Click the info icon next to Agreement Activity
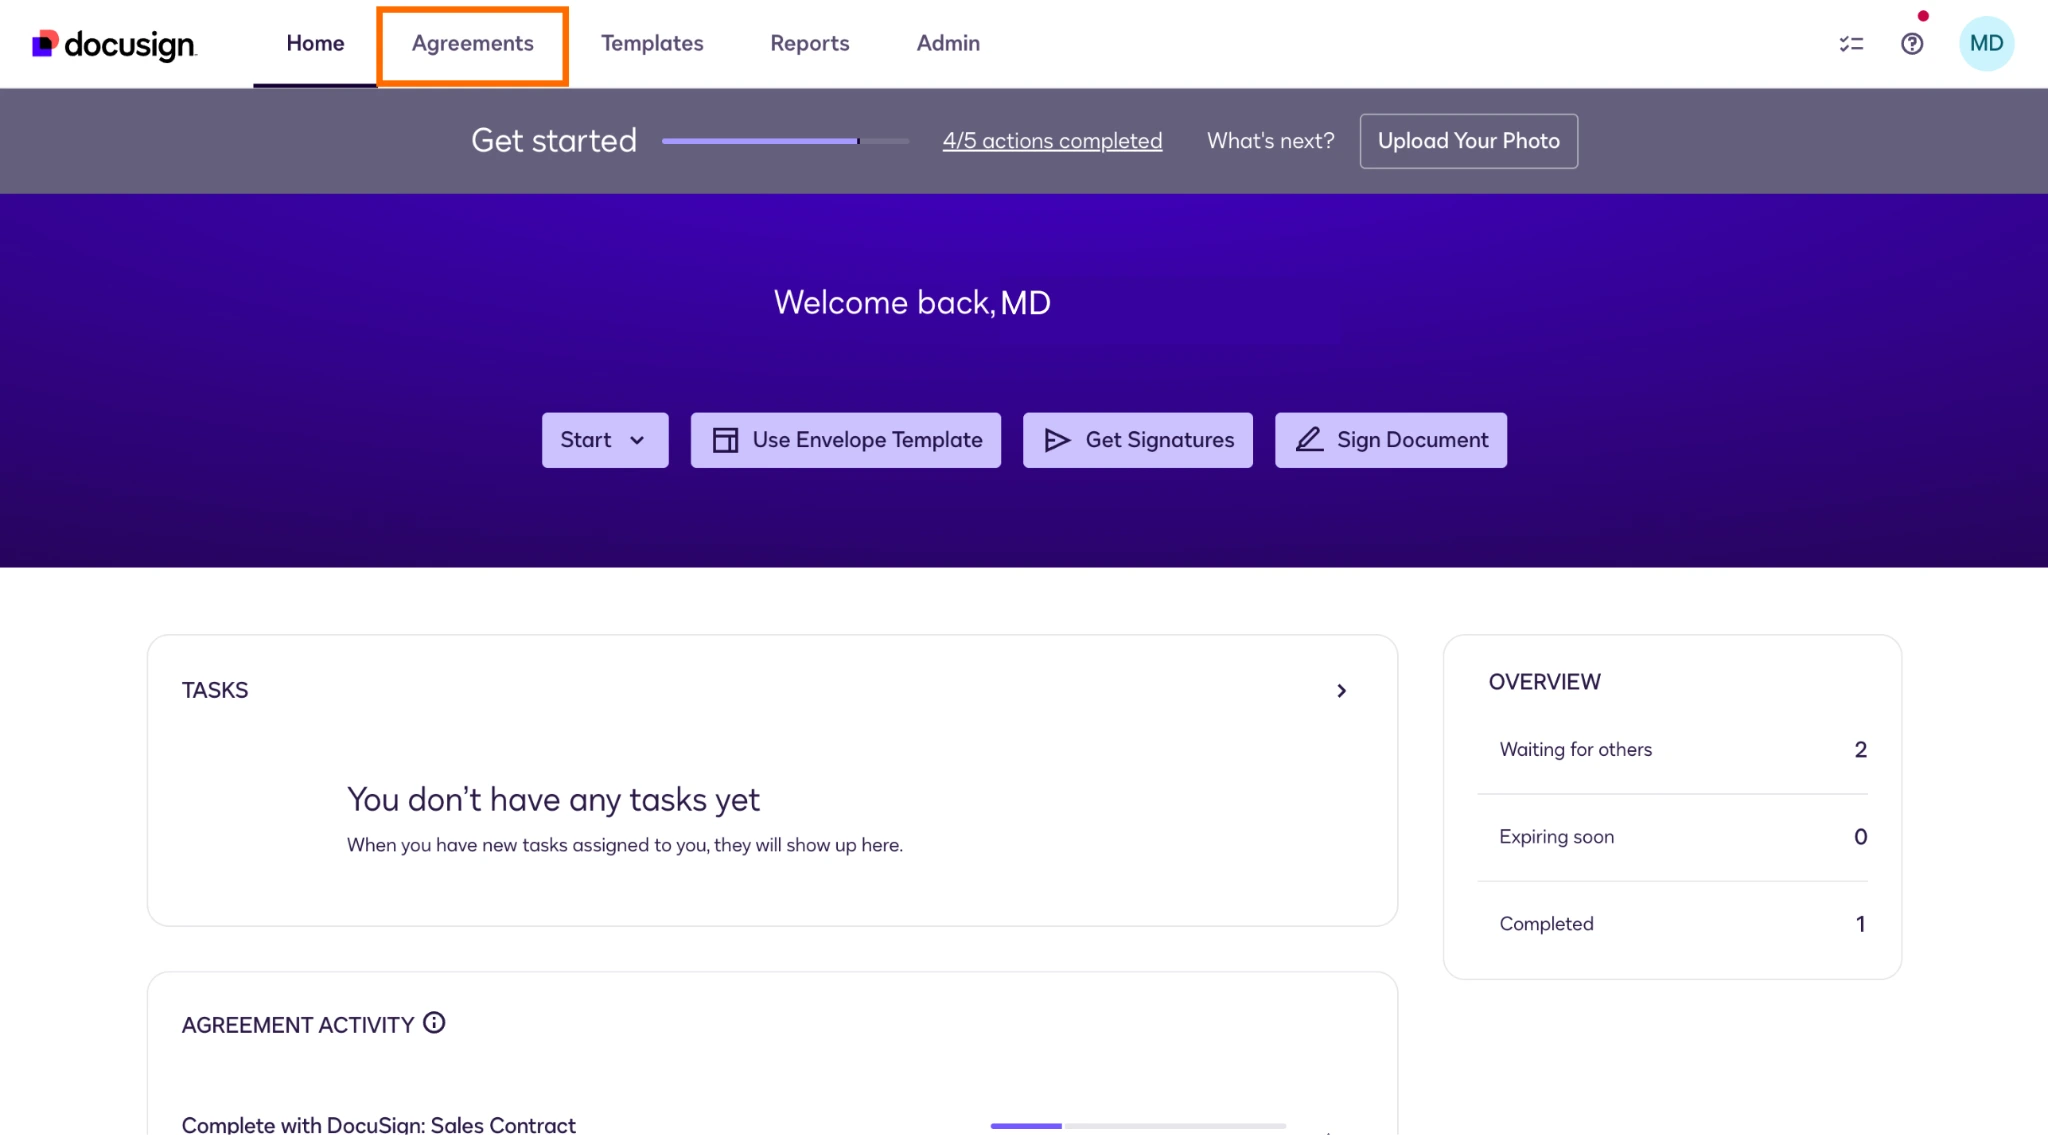This screenshot has width=2048, height=1135. (x=434, y=1023)
